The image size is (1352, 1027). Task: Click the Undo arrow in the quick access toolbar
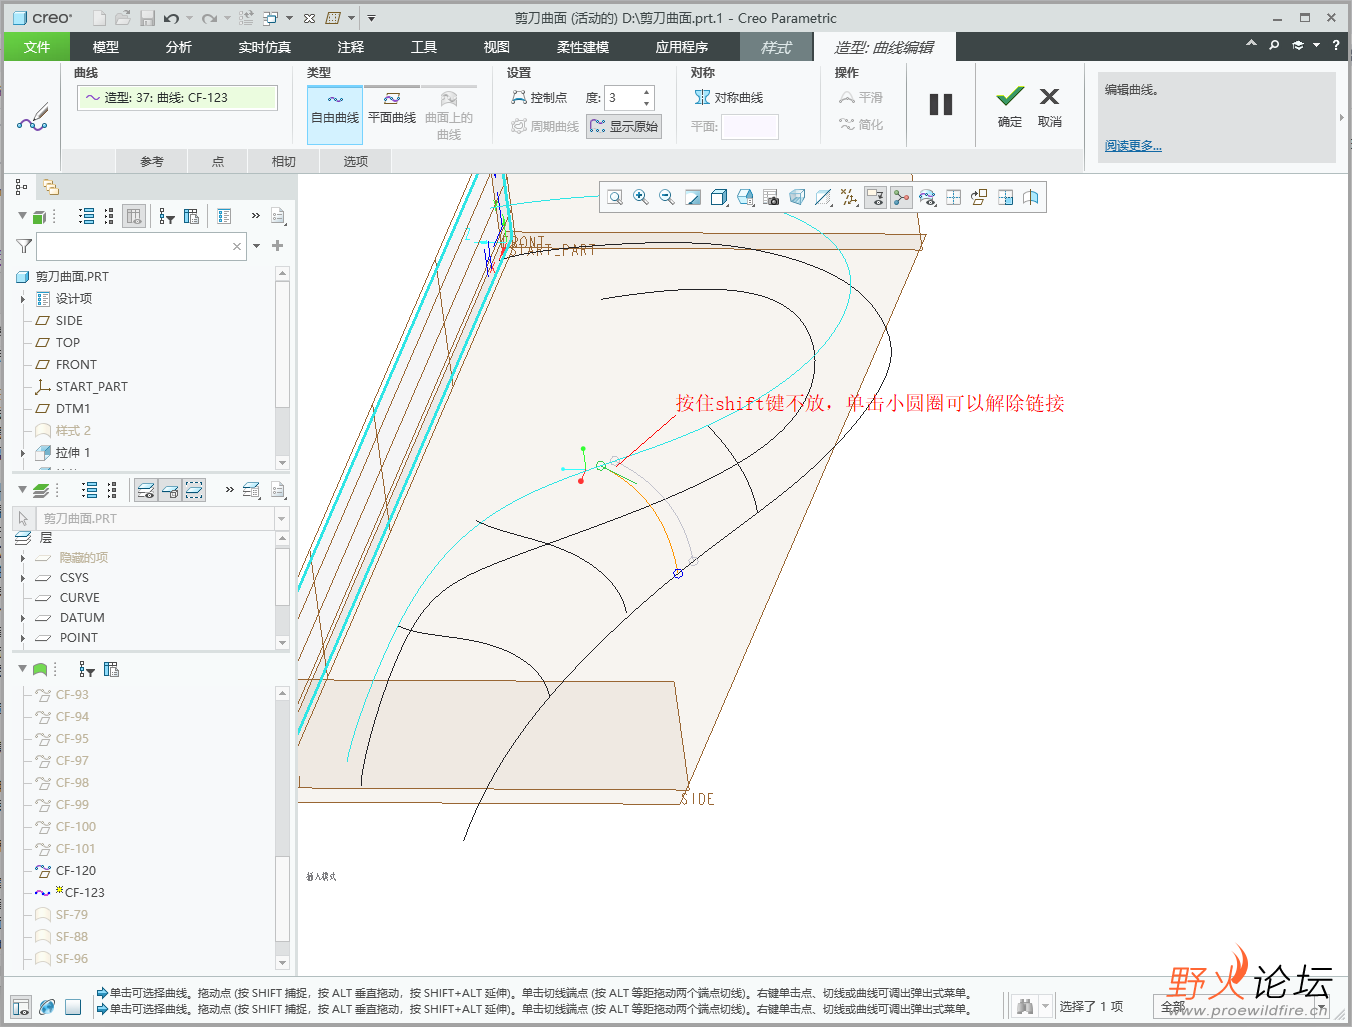[171, 18]
